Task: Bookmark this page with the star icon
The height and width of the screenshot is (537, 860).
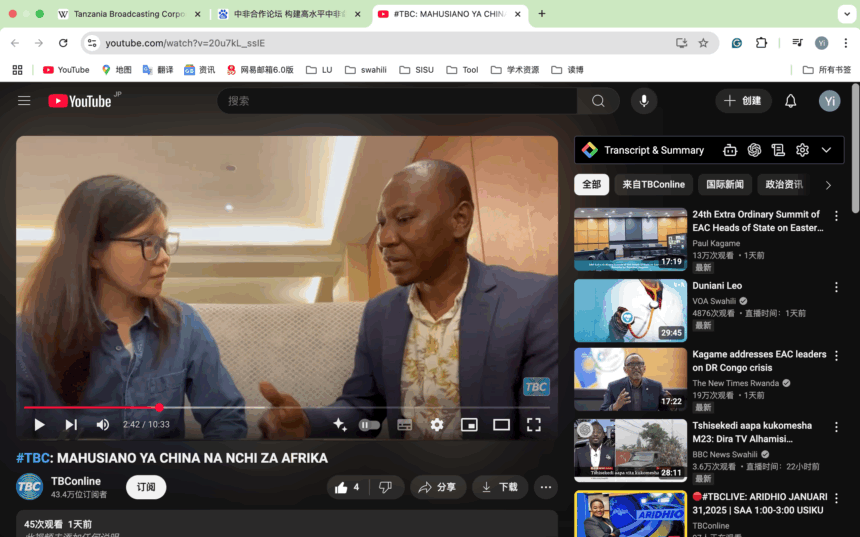Action: [x=703, y=43]
